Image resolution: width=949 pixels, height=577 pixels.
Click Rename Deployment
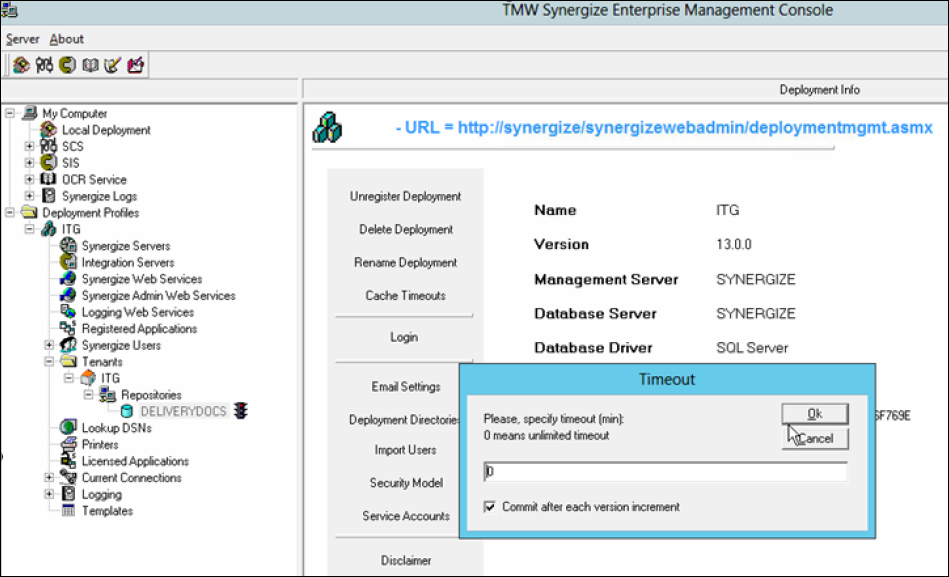coord(406,262)
